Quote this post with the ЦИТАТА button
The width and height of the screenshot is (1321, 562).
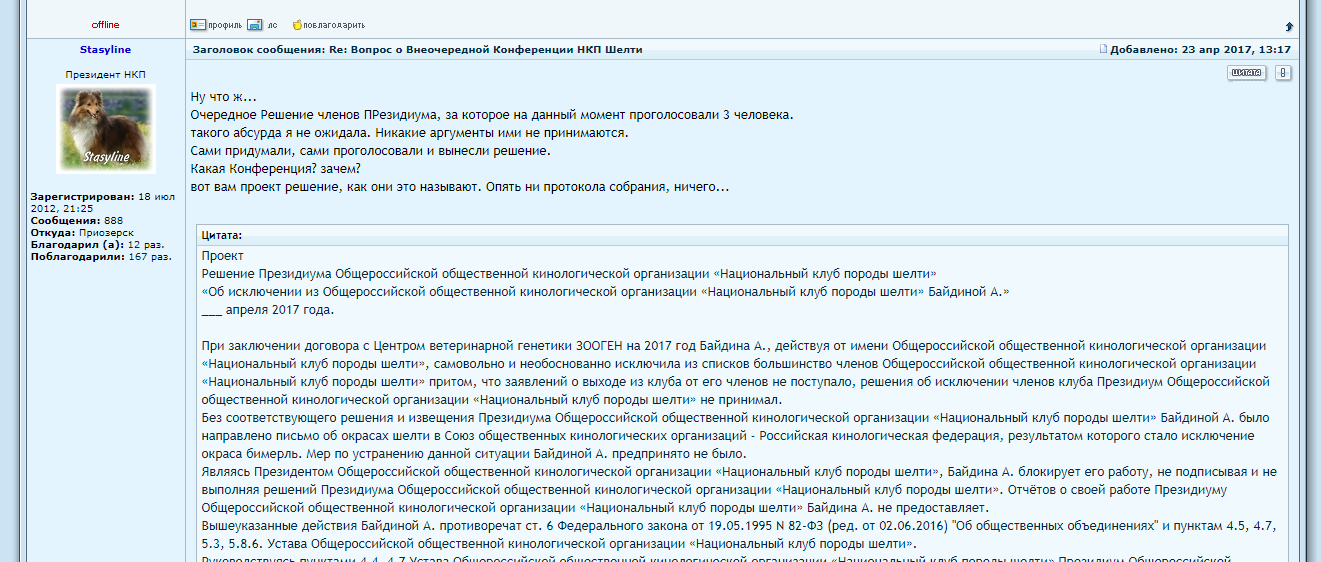pyautogui.click(x=1247, y=72)
